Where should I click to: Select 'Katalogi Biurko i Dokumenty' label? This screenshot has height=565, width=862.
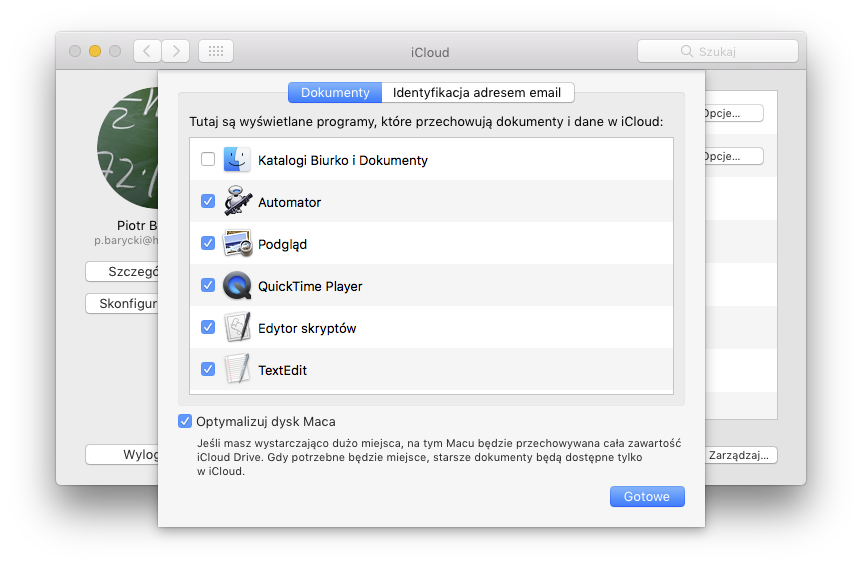pos(342,160)
